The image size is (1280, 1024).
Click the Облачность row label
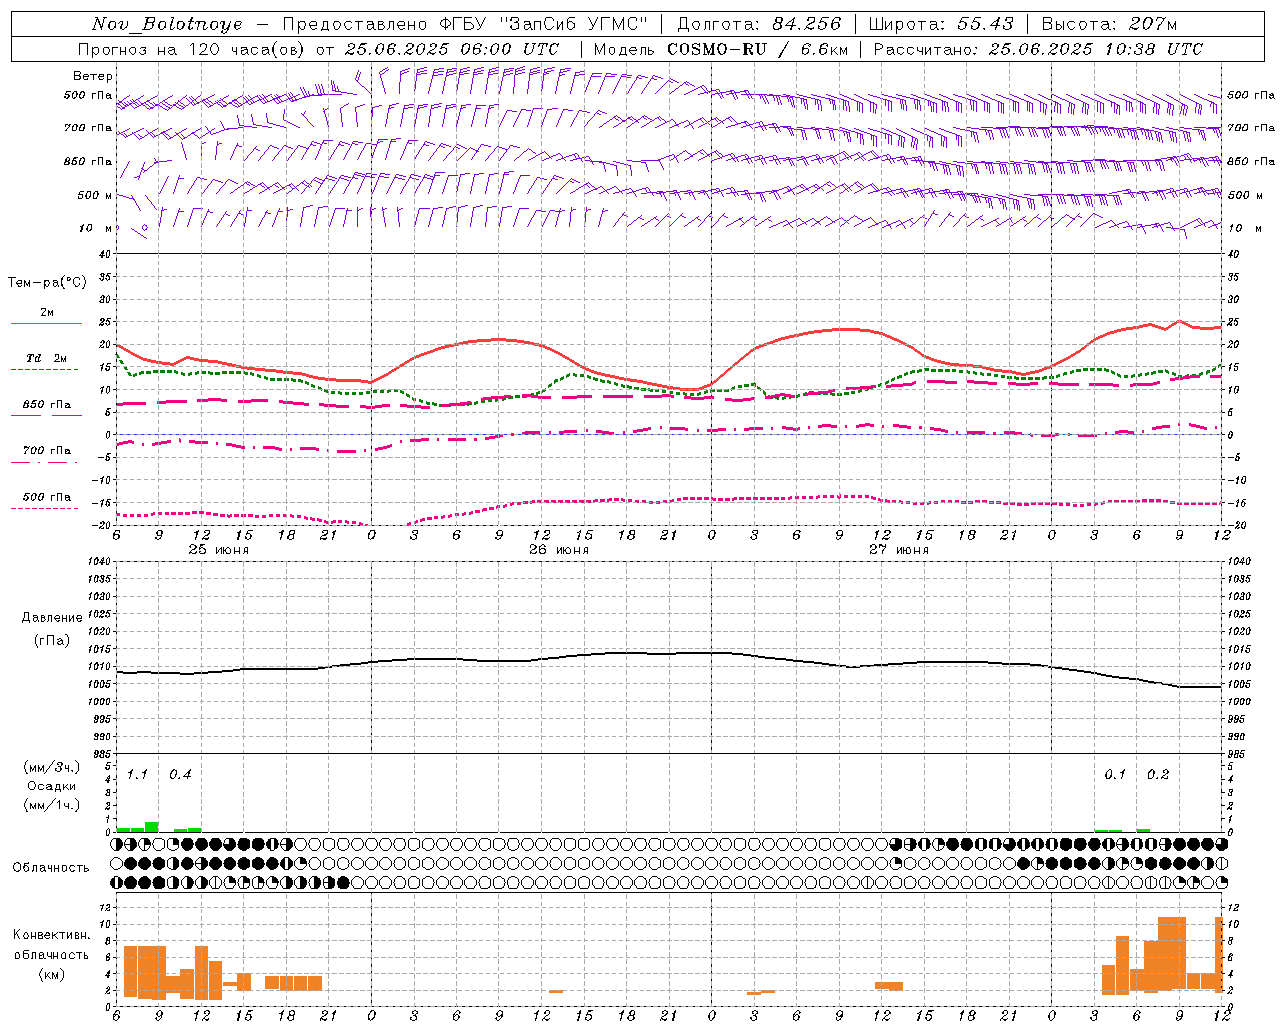click(51, 867)
